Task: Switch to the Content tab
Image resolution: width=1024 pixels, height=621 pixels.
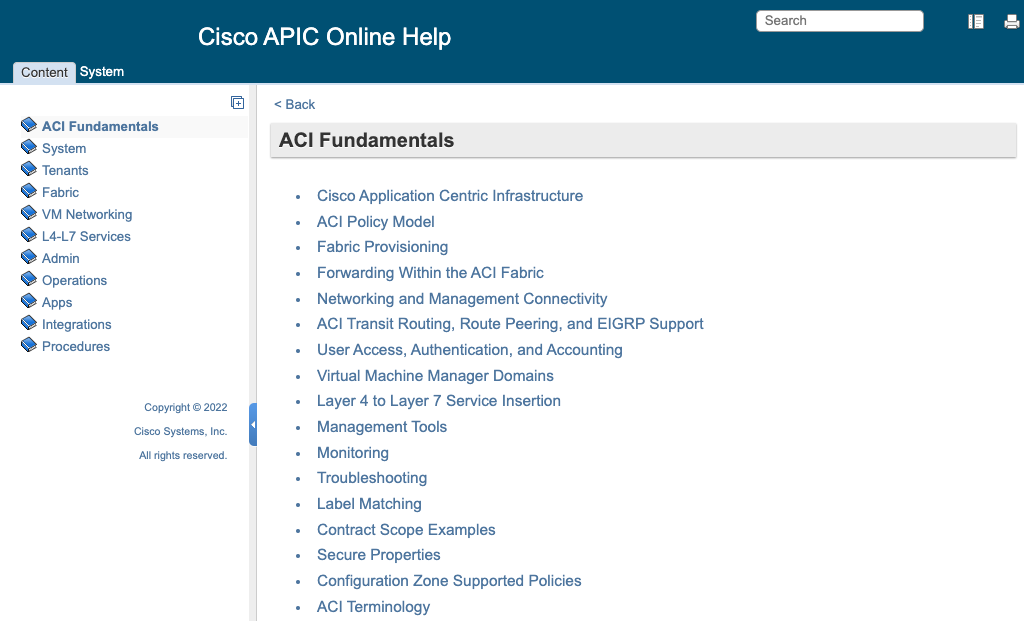Action: pyautogui.click(x=44, y=72)
